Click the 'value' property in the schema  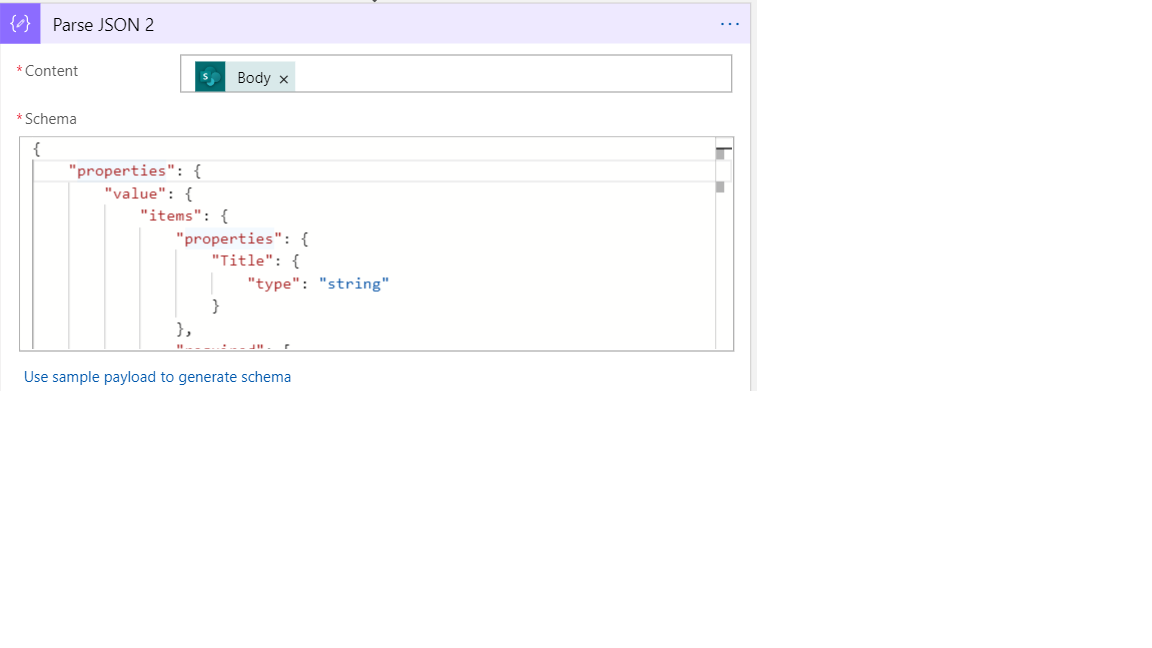point(135,192)
